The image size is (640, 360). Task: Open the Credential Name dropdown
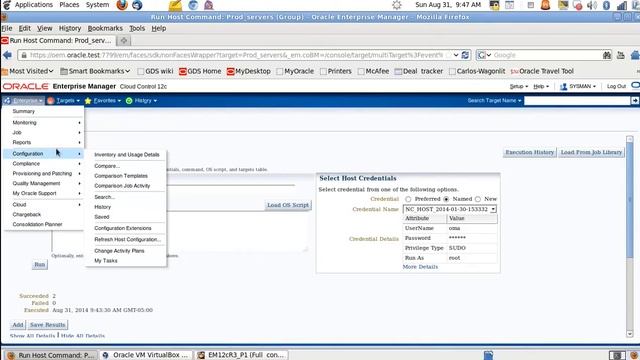450,209
